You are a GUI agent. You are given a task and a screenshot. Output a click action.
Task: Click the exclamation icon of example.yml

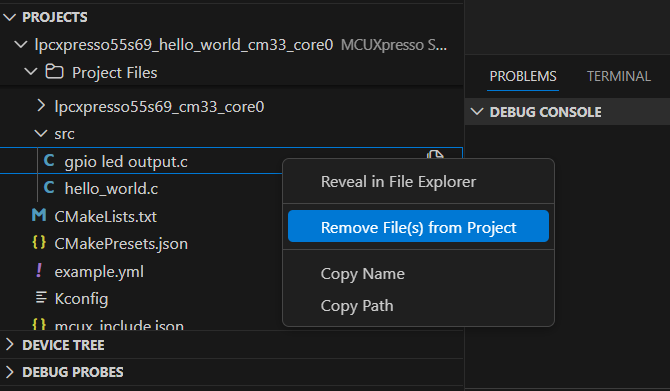pyautogui.click(x=39, y=270)
